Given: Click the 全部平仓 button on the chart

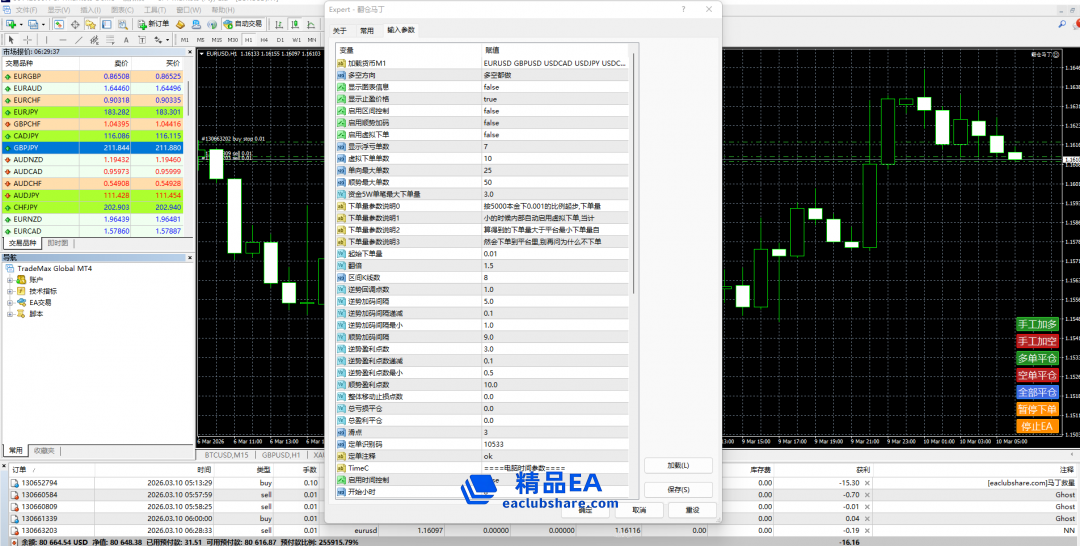Looking at the screenshot, I should (1036, 392).
